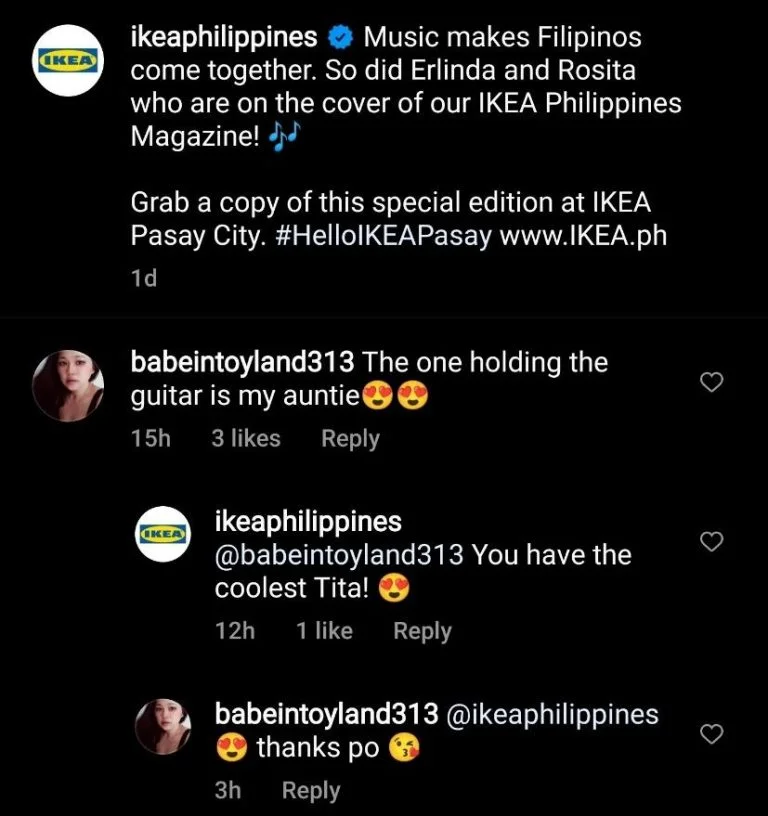Like the 'thanks po' reply heart
The image size is (768, 816).
pyautogui.click(x=711, y=733)
